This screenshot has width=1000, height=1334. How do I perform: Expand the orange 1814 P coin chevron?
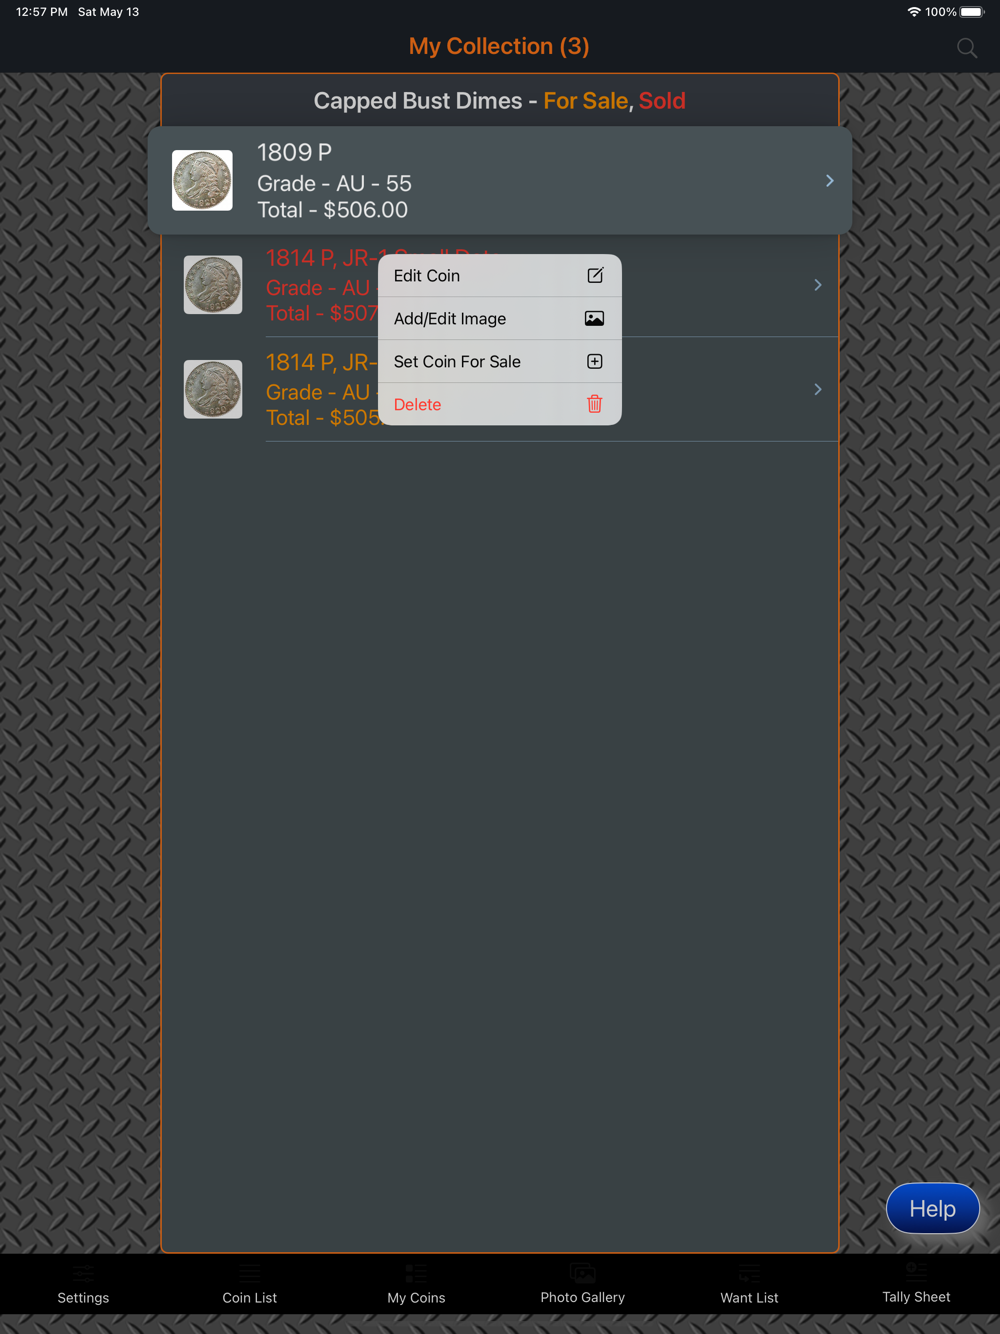tap(818, 389)
